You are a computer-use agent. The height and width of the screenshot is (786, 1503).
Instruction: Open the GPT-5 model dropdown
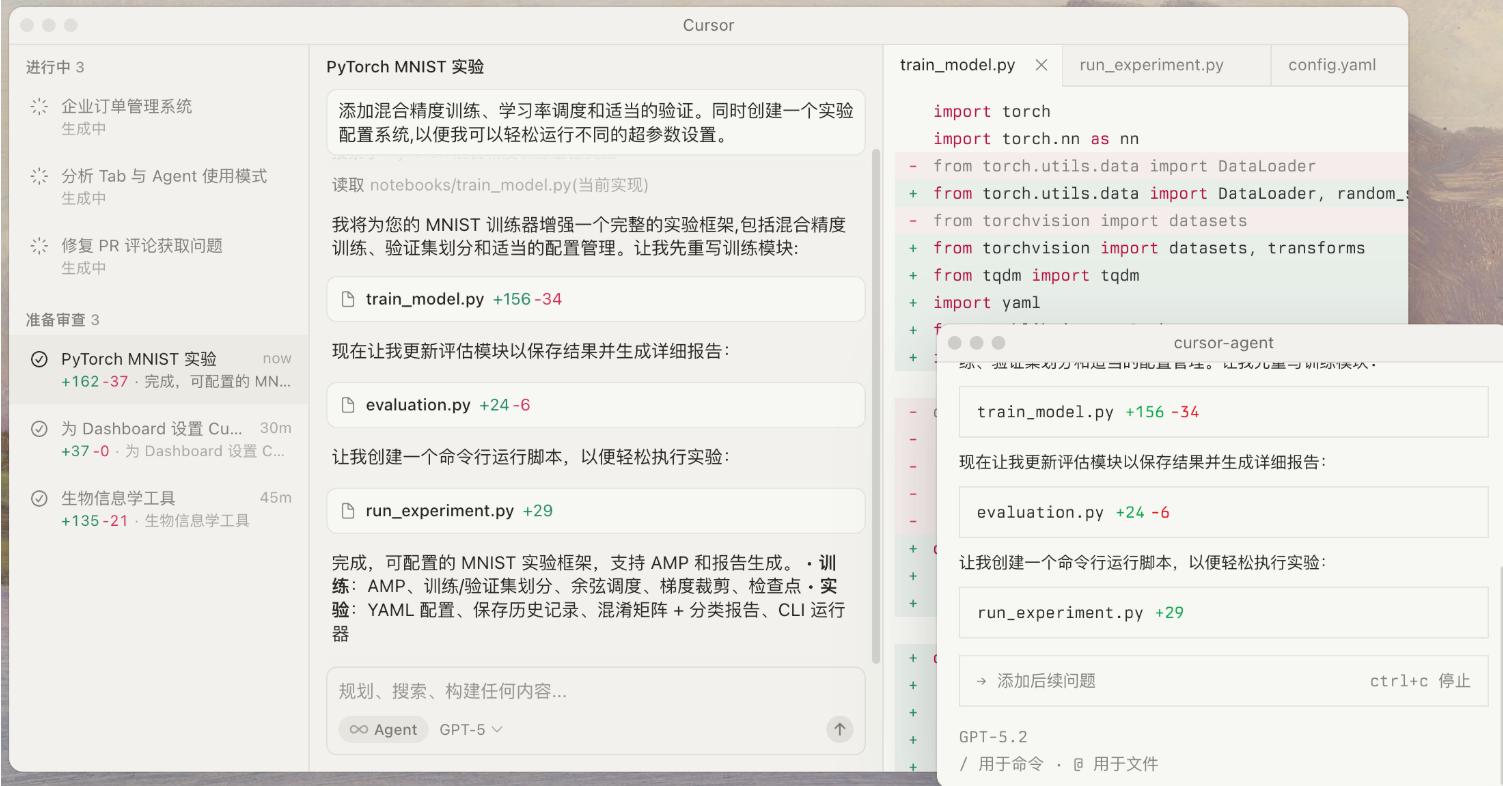471,730
